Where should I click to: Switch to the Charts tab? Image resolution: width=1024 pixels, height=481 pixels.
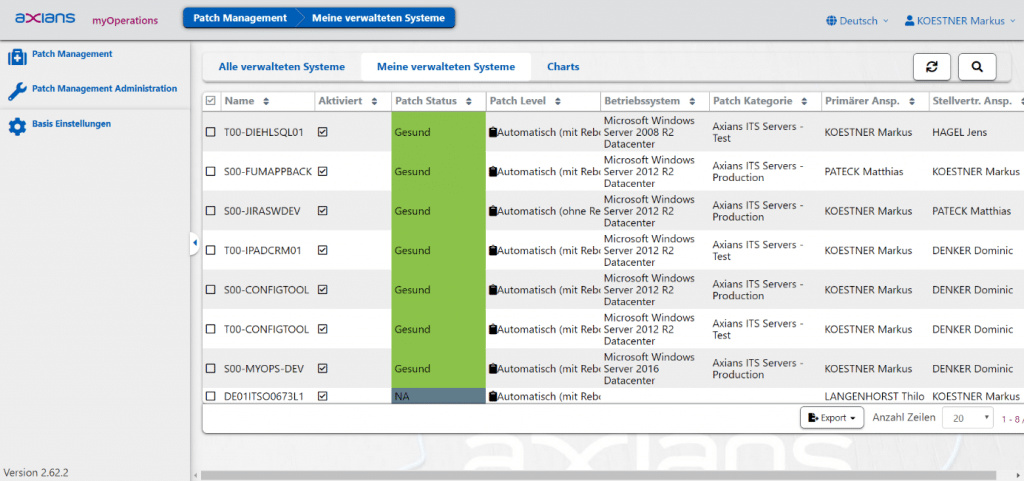click(563, 67)
